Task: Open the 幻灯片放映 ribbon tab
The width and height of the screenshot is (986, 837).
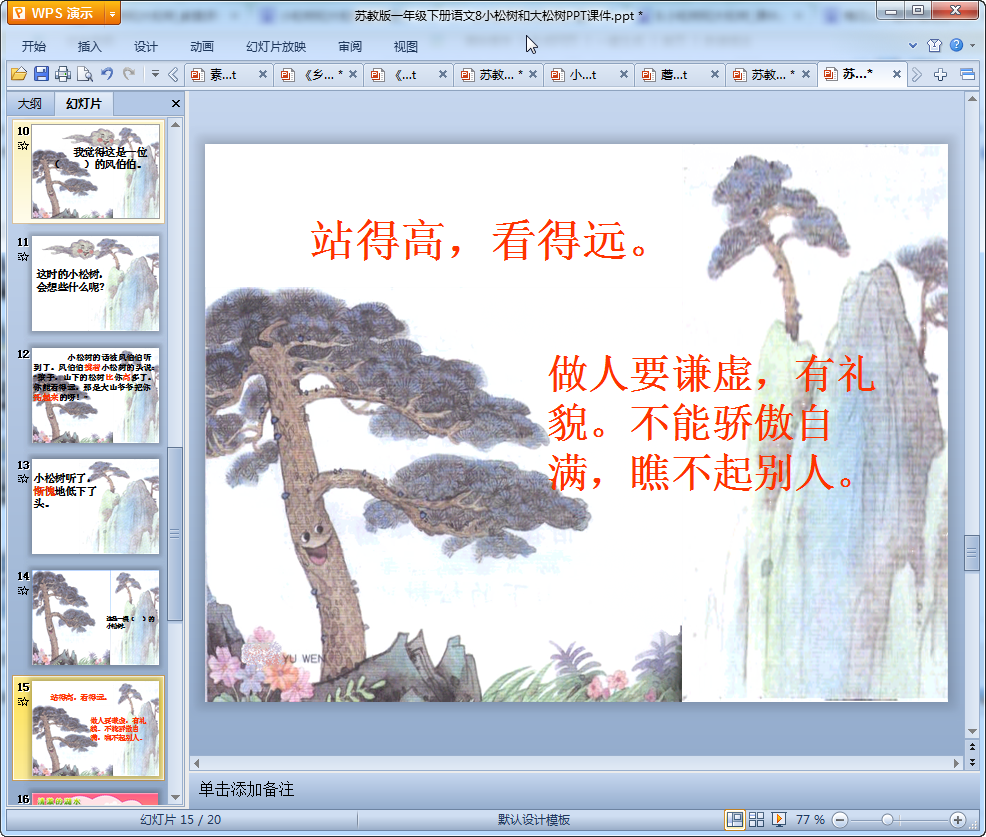Action: click(276, 47)
